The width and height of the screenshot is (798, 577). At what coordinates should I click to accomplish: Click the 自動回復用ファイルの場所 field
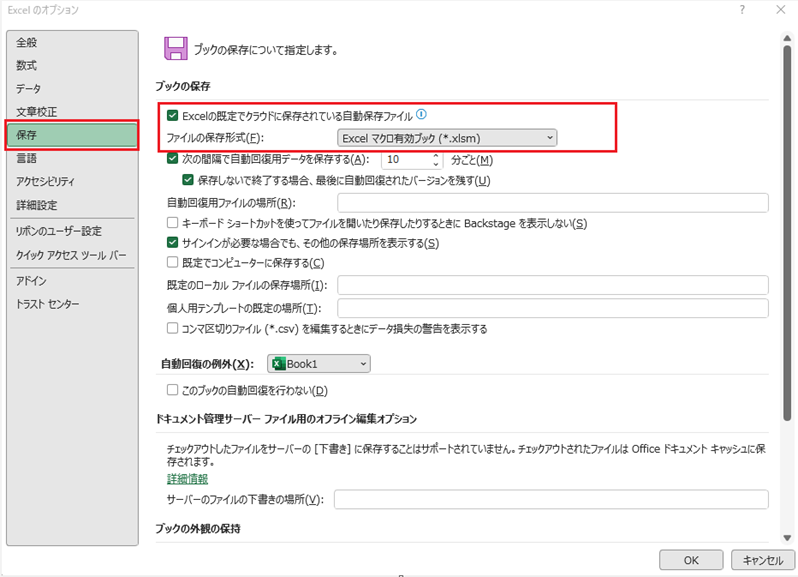tap(553, 203)
